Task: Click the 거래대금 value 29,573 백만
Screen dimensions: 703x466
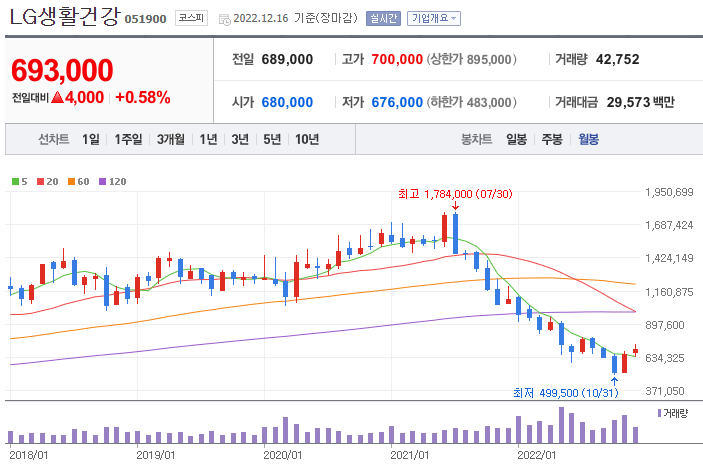Action: 641,102
